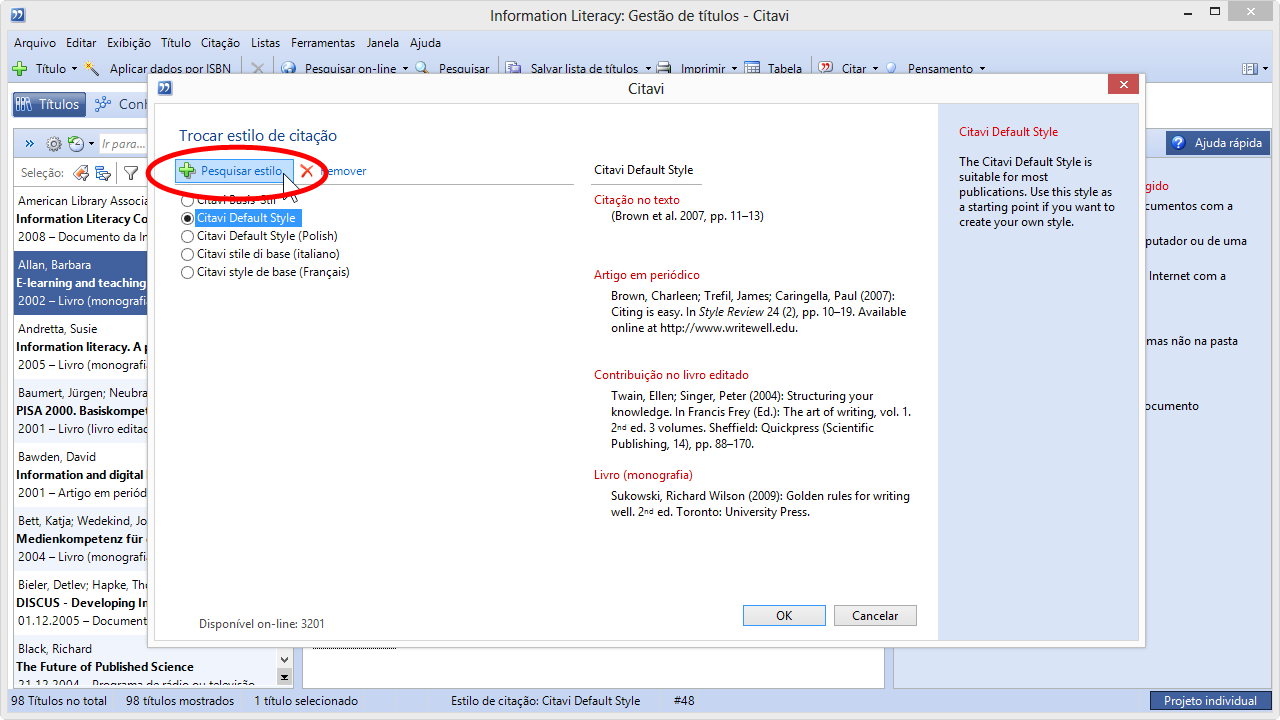Select Citavi stile di base (italiano)
Screen dimensions: 1280x720
click(261, 254)
